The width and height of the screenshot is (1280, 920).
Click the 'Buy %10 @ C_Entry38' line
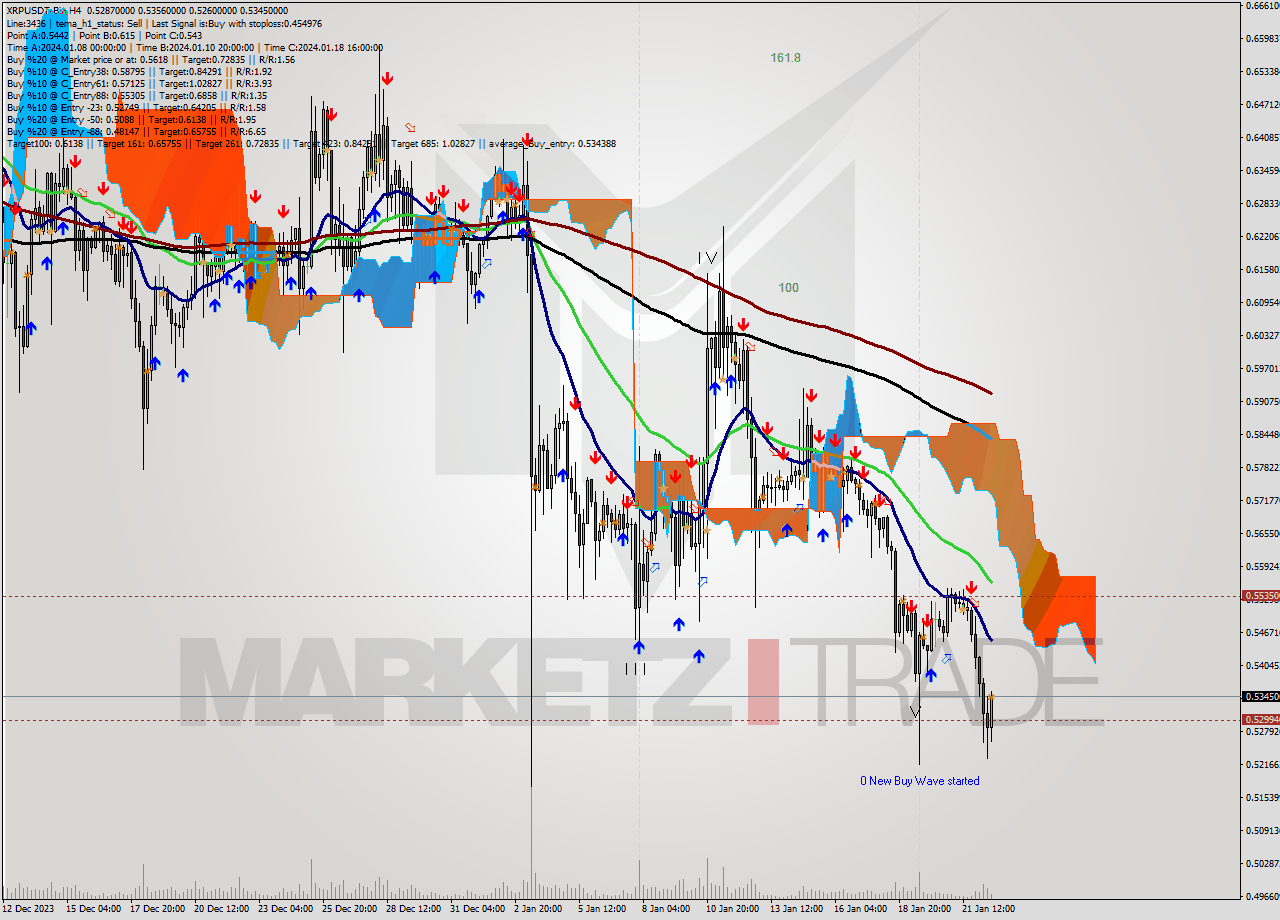(x=139, y=71)
